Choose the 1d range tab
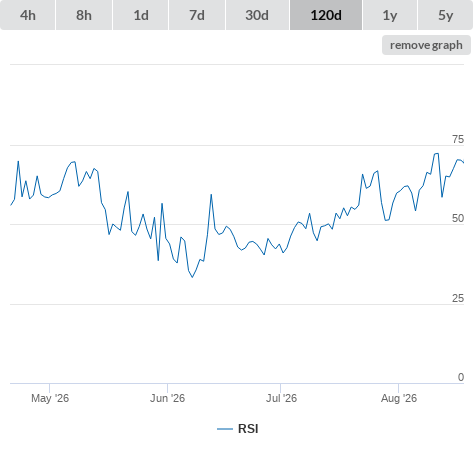The height and width of the screenshot is (455, 474). point(141,15)
